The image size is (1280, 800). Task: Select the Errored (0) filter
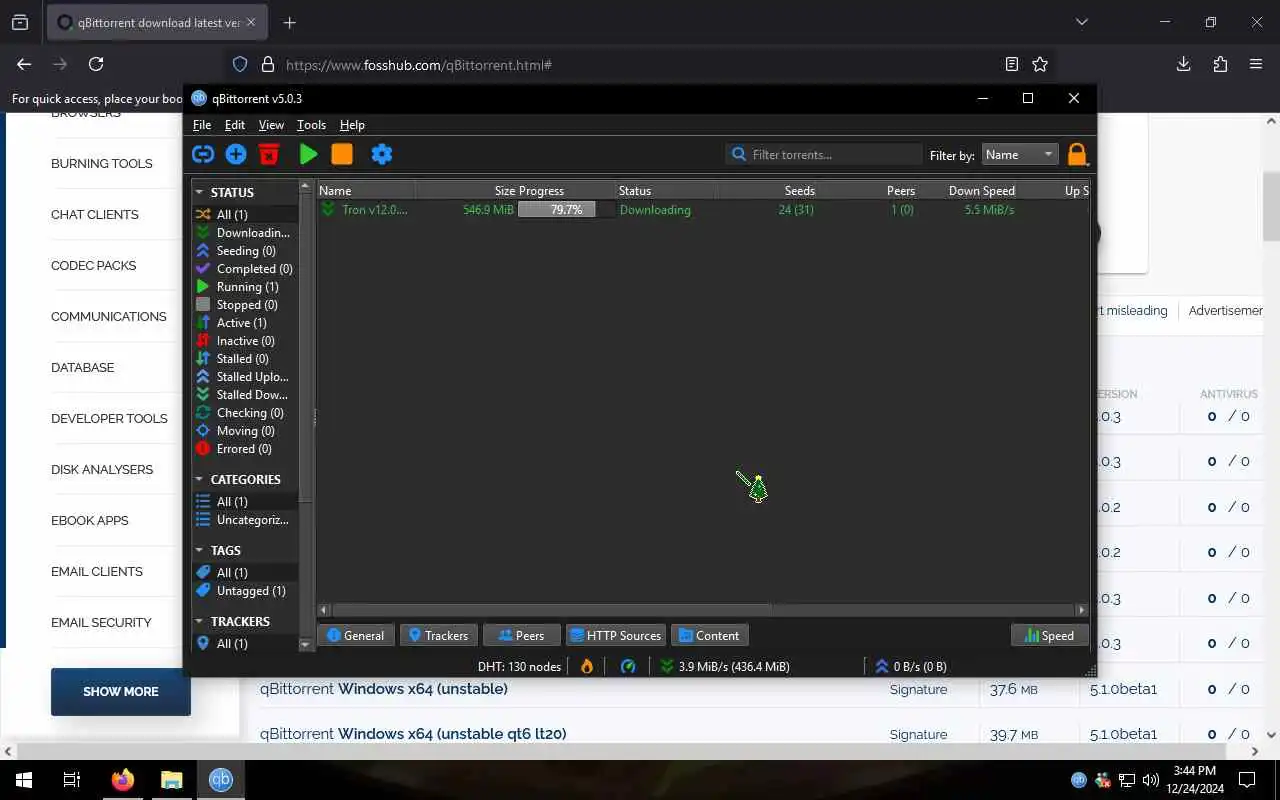point(245,449)
